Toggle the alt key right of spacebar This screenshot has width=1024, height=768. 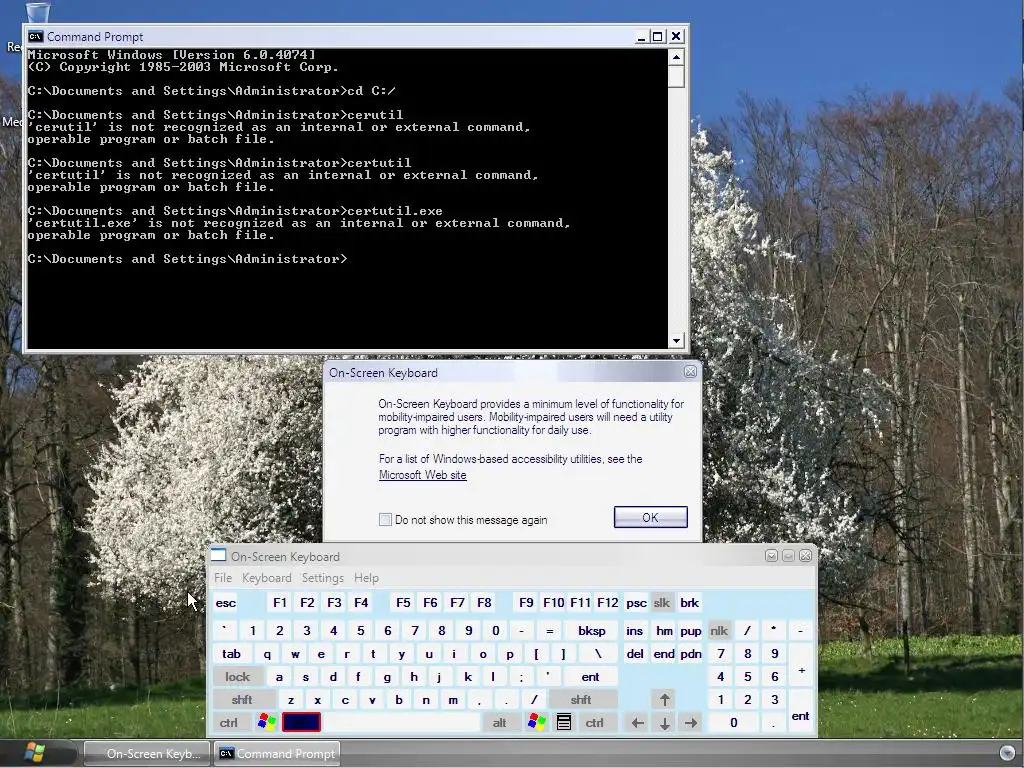pyautogui.click(x=500, y=722)
